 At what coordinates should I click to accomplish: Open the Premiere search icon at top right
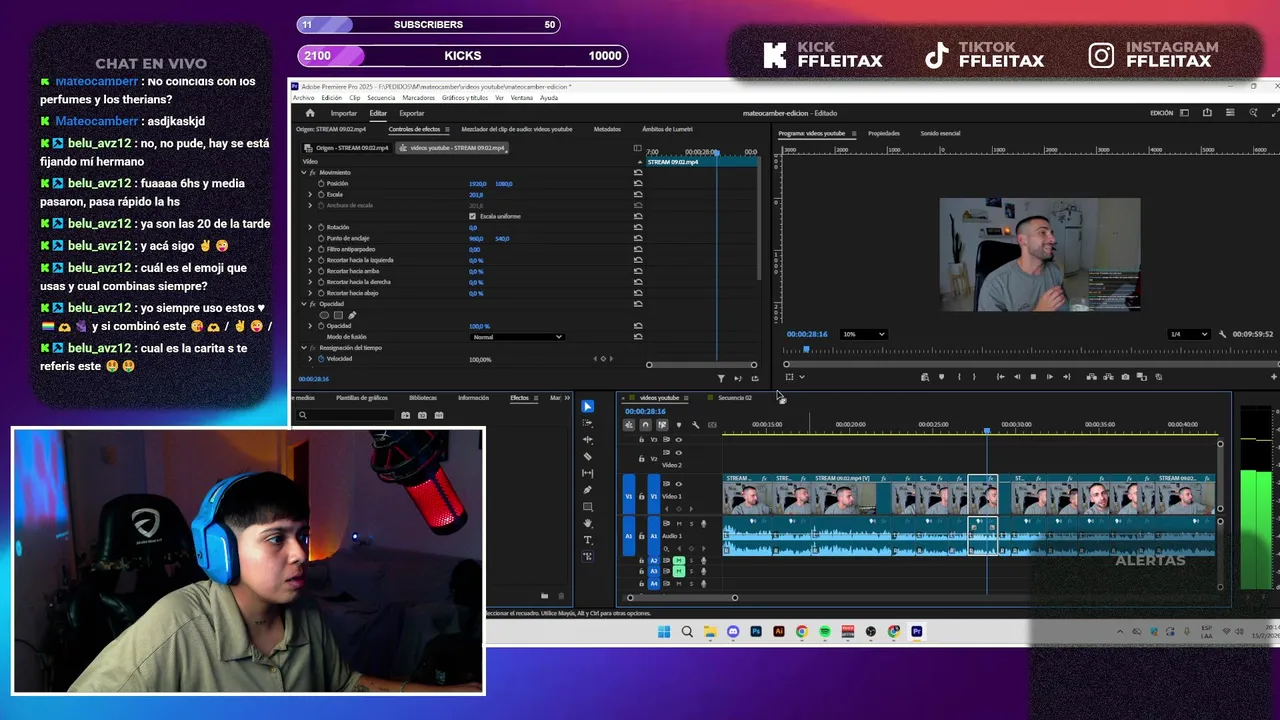click(1253, 113)
